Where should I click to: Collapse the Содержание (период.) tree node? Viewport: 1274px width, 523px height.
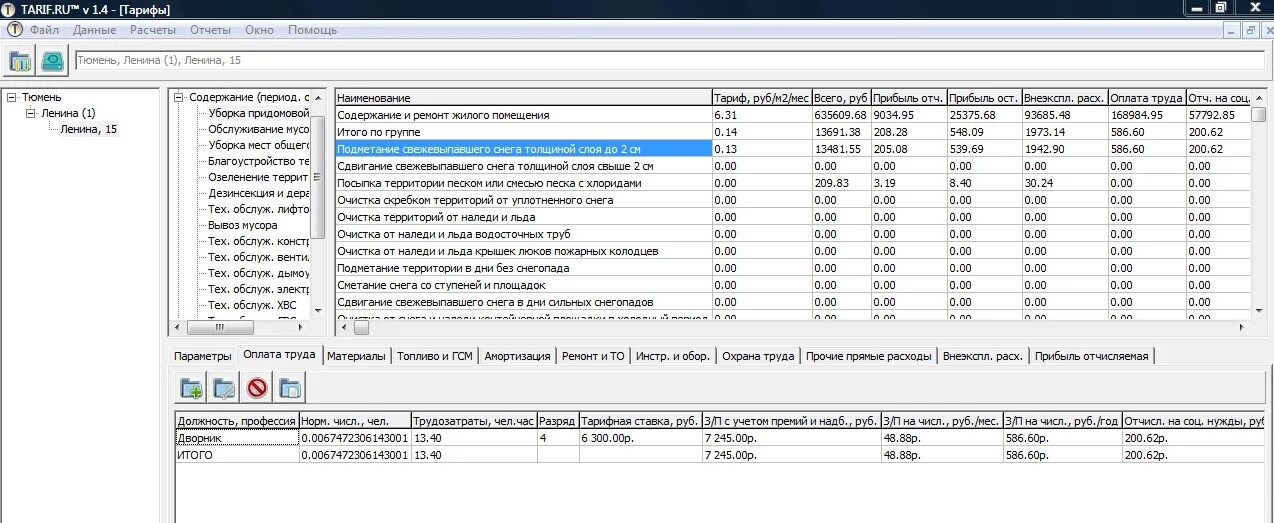tap(179, 97)
